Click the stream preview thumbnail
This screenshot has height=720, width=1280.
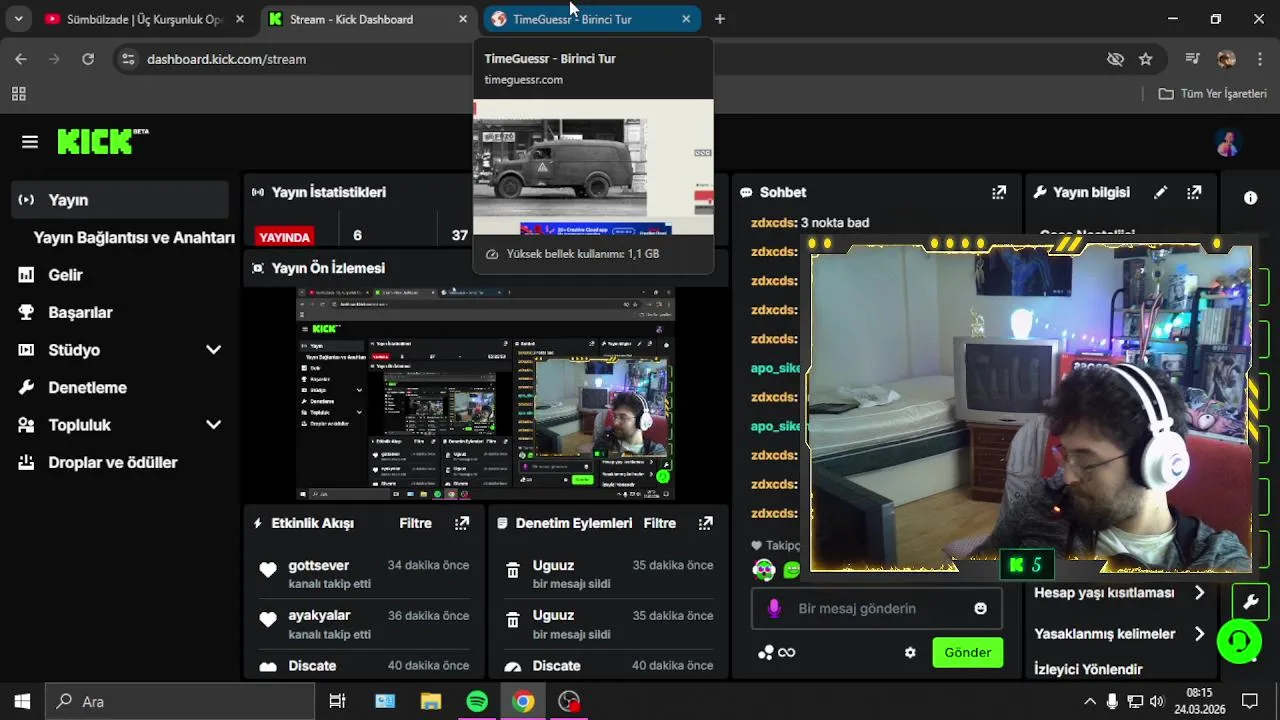coord(485,394)
